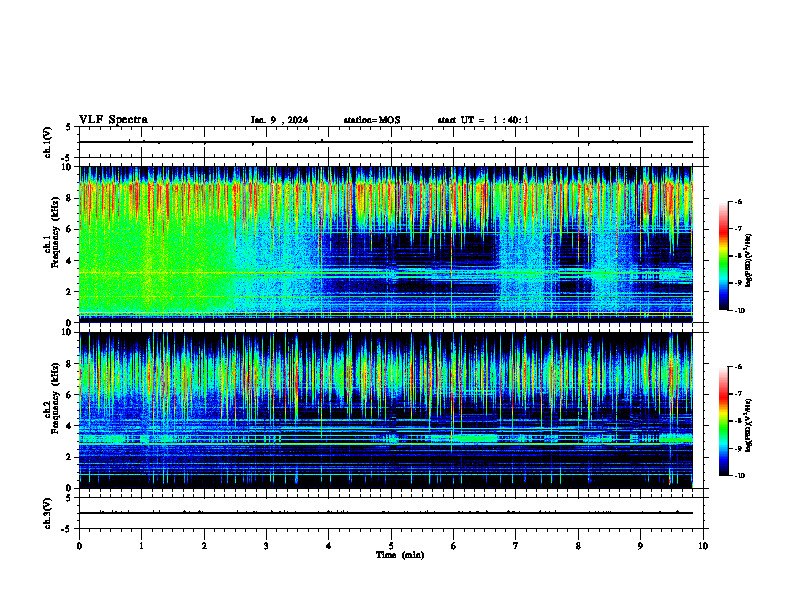Viewport: 792px width, 612px height.
Task: Click the "Time (min)" axis label
Action: click(400, 555)
